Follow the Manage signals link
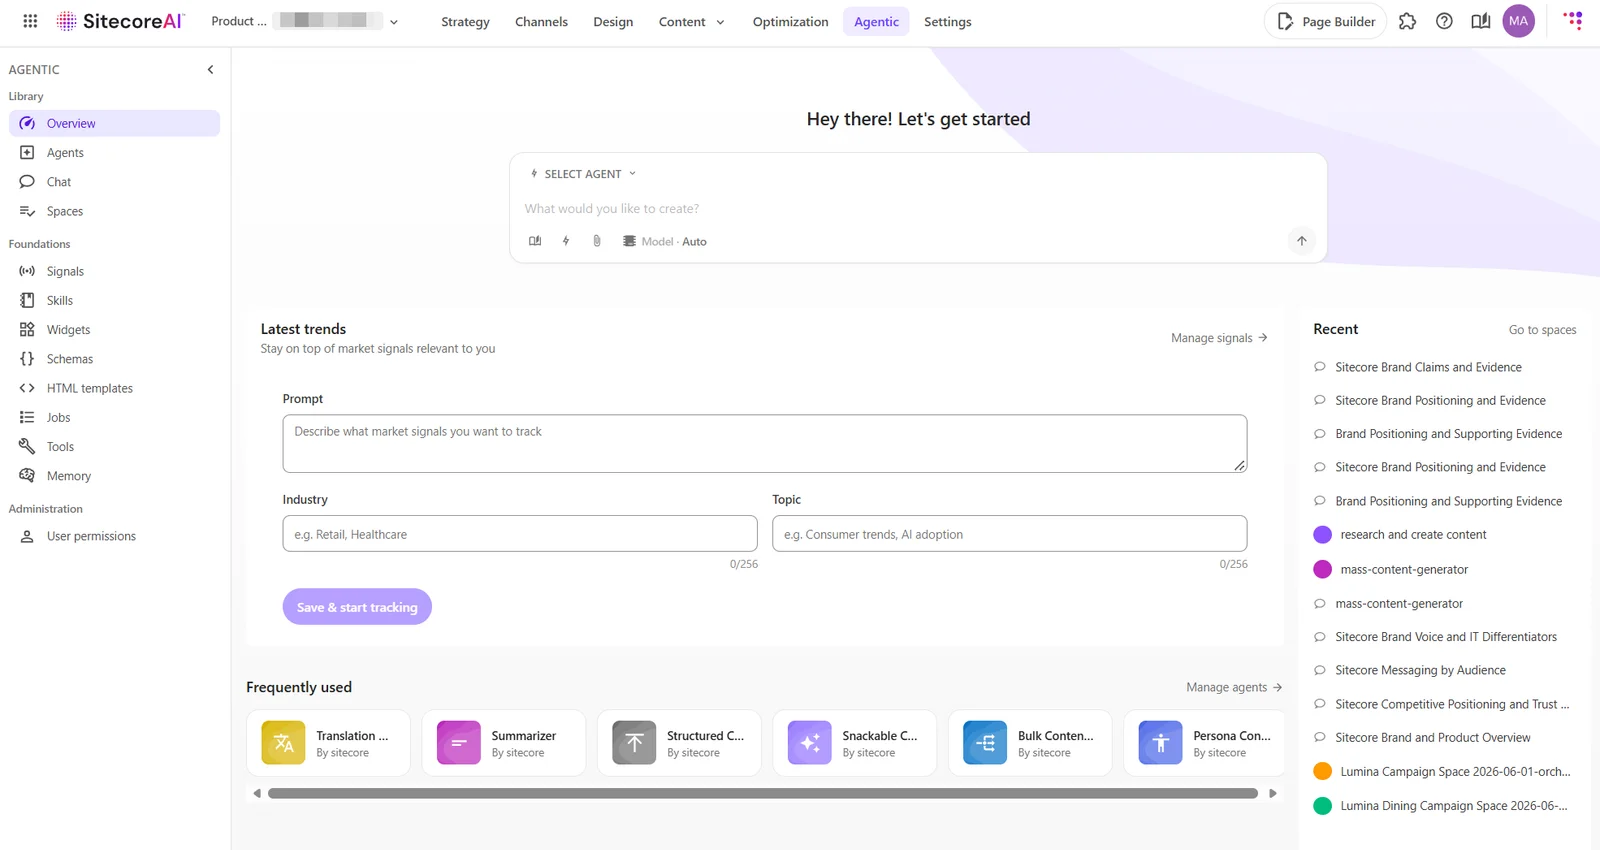The width and height of the screenshot is (1600, 850). [1219, 338]
